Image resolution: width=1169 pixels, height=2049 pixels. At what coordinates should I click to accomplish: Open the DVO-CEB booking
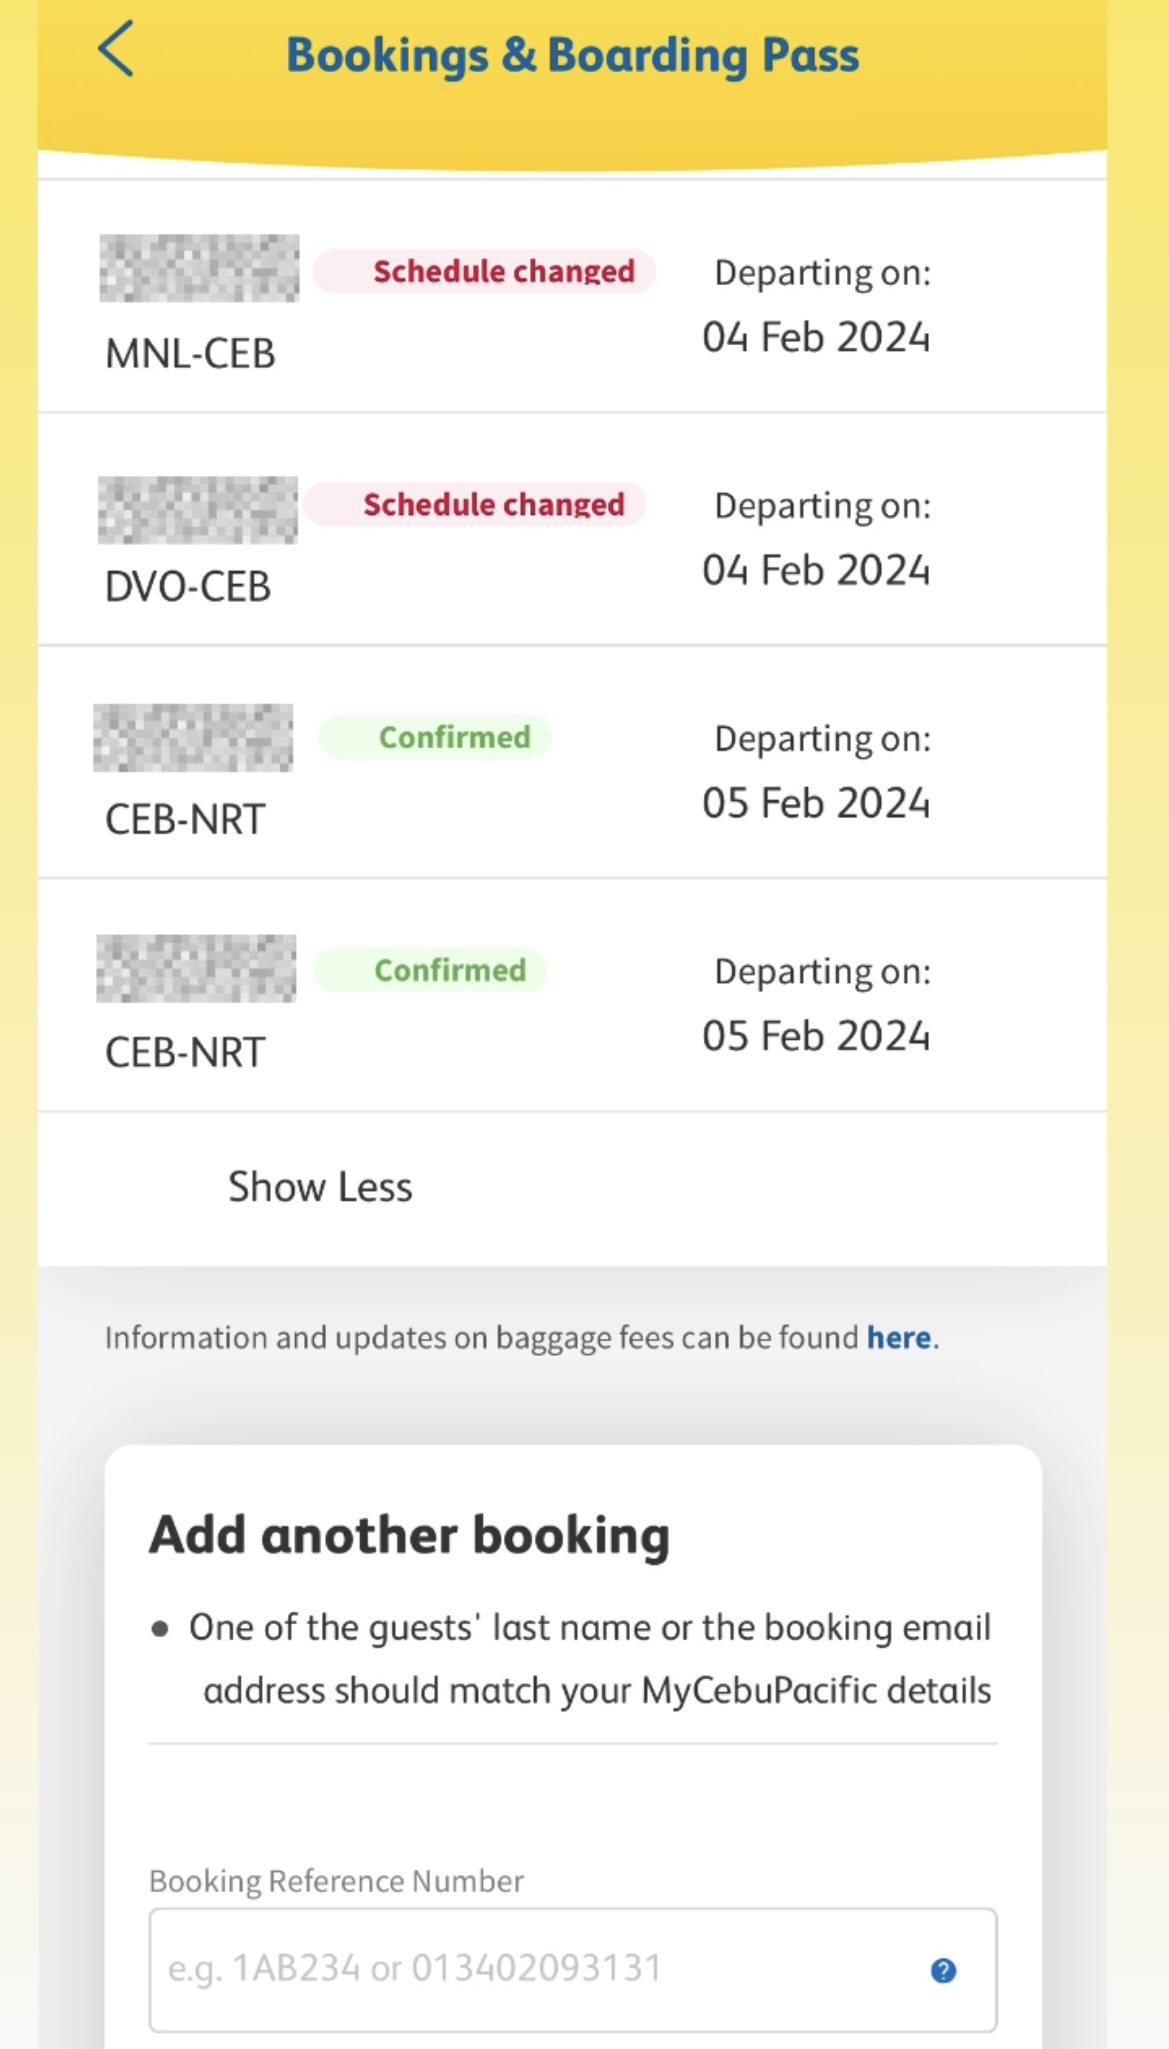click(x=572, y=529)
